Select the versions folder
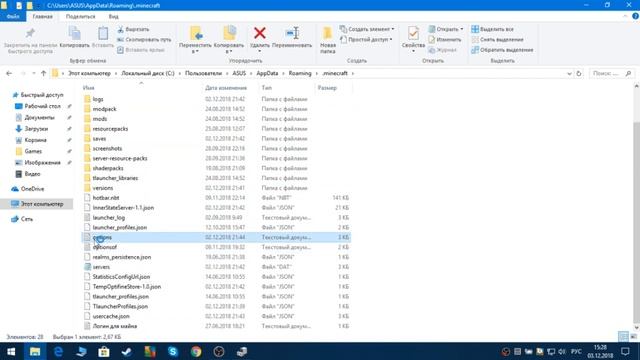Viewport: 640px width, 360px height. [102, 188]
